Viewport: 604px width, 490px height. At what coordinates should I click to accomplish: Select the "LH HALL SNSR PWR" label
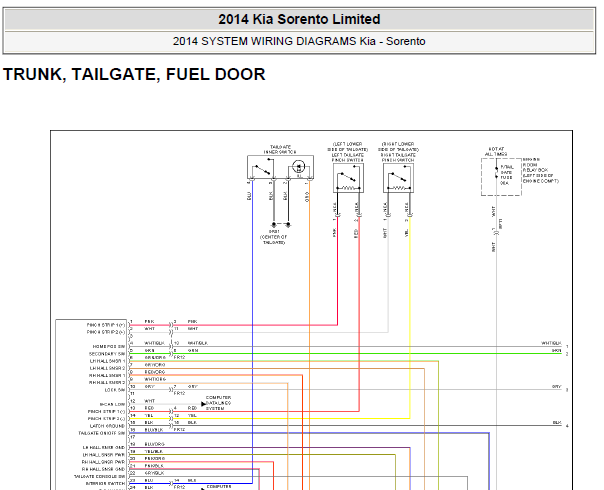click(x=104, y=455)
